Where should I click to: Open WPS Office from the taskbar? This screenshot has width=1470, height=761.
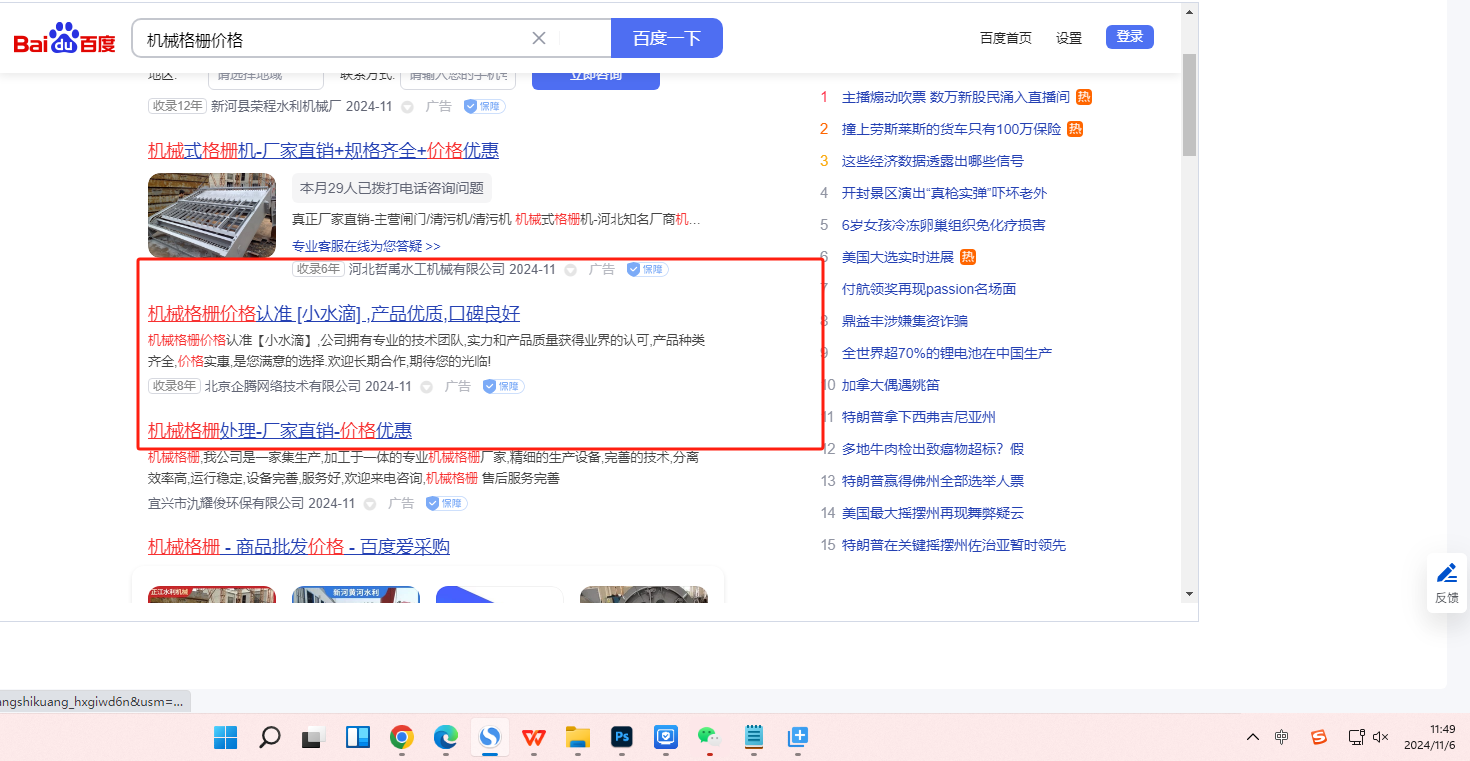click(534, 738)
